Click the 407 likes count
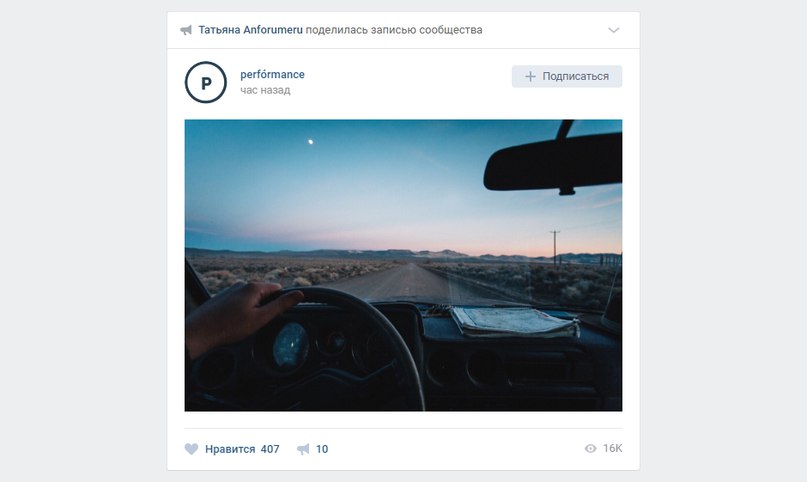 tap(270, 449)
